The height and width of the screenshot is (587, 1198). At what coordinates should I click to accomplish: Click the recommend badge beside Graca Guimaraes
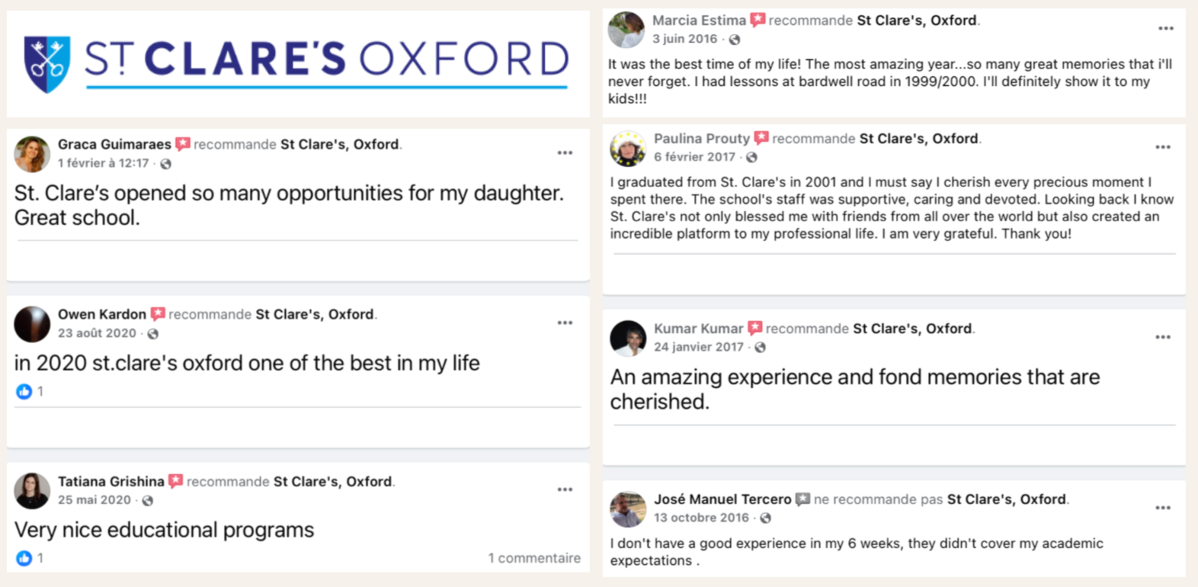(x=183, y=145)
